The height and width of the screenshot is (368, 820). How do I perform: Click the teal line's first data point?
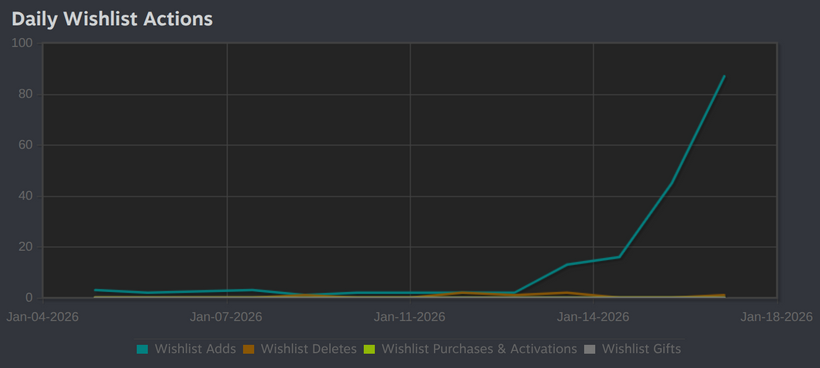pos(95,290)
